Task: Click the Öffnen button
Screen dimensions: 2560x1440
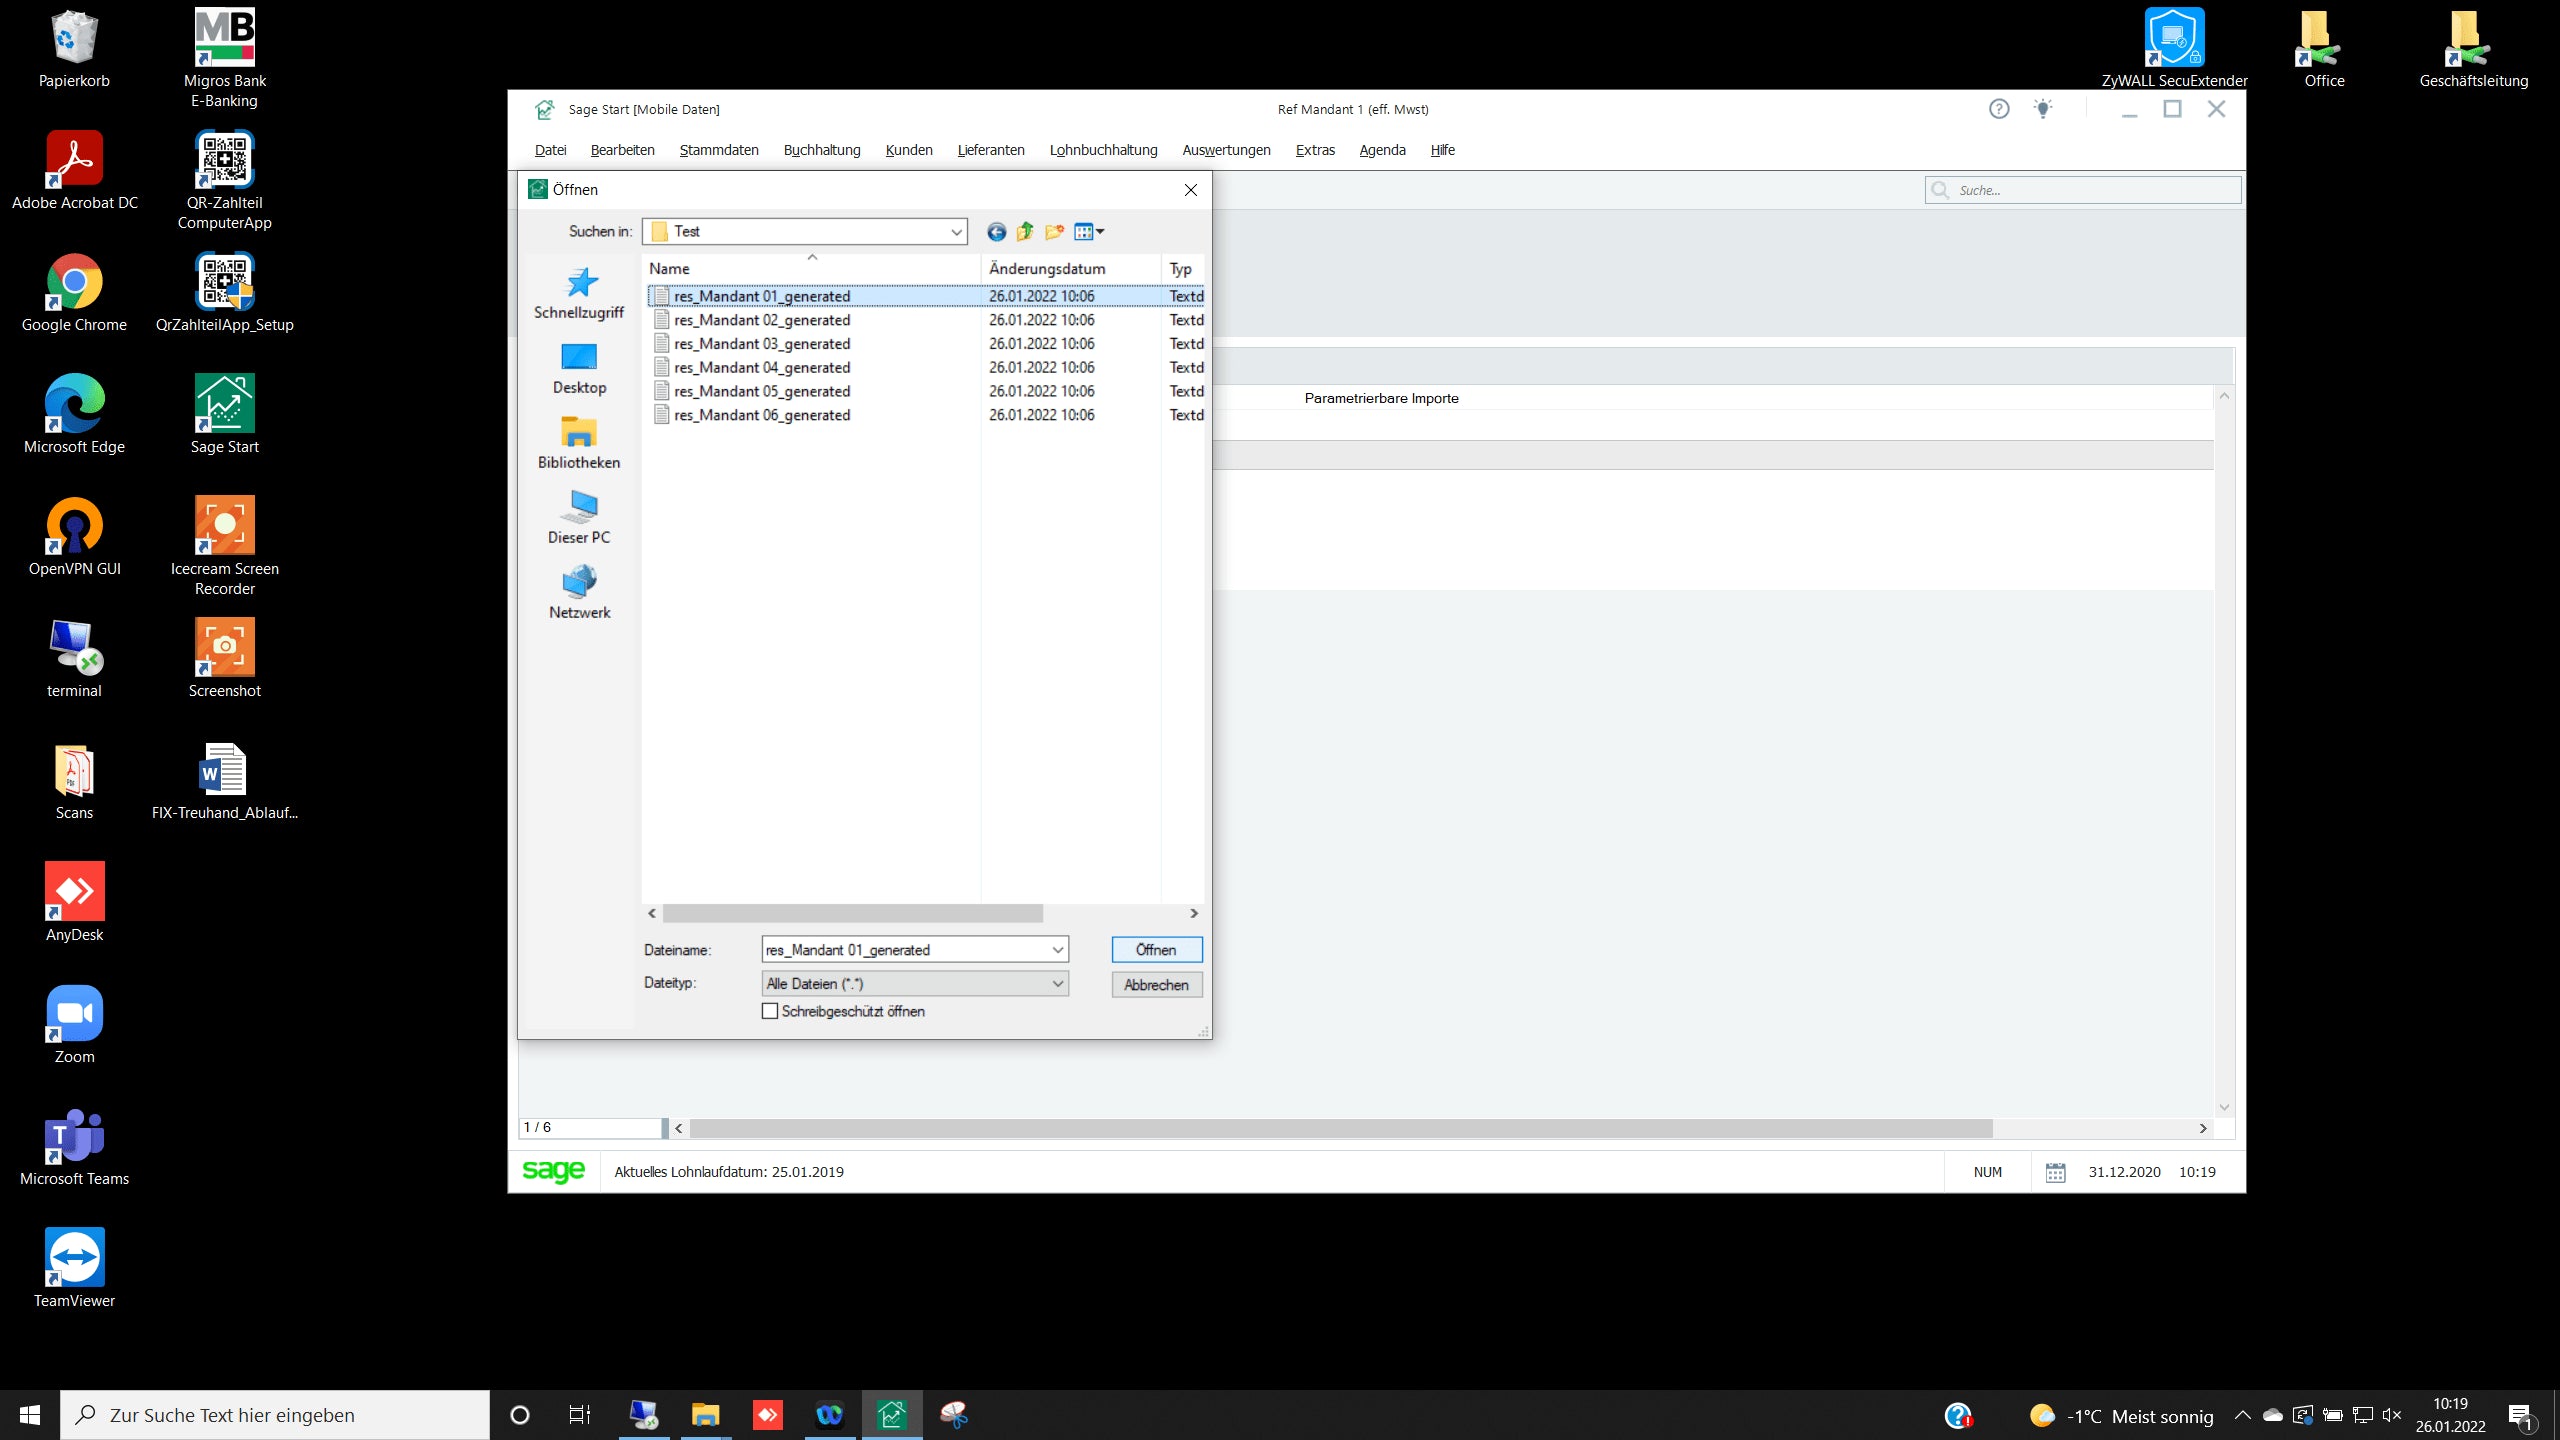Action: point(1156,950)
